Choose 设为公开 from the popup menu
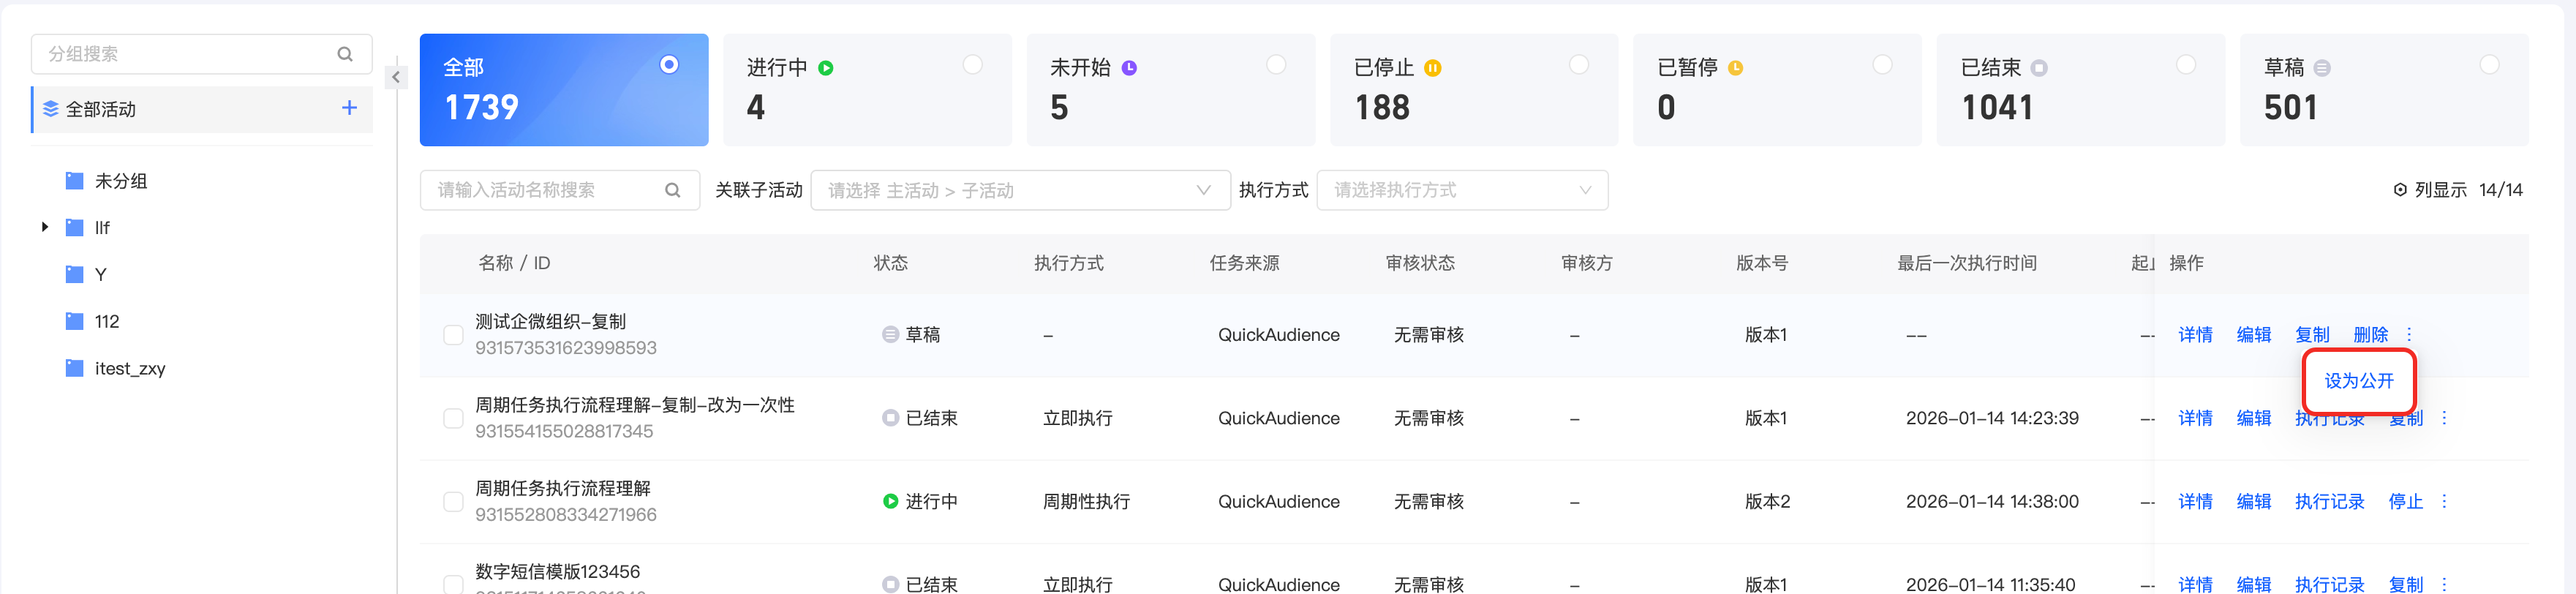The height and width of the screenshot is (594, 2576). pos(2359,381)
